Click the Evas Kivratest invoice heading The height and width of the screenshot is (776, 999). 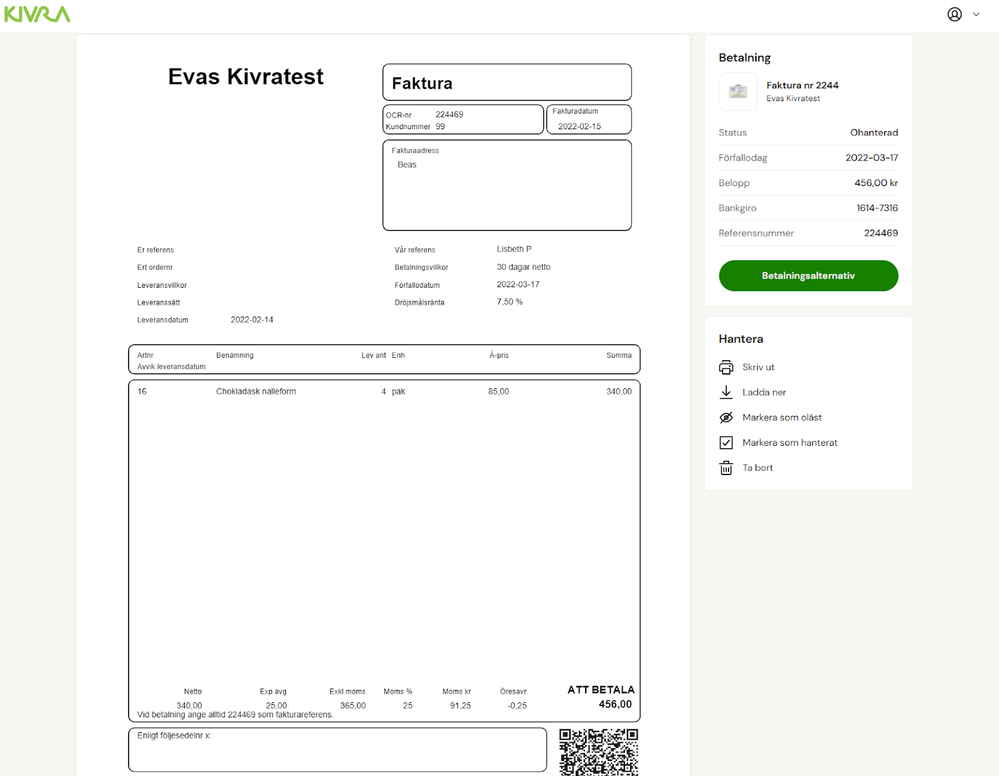[x=246, y=76]
